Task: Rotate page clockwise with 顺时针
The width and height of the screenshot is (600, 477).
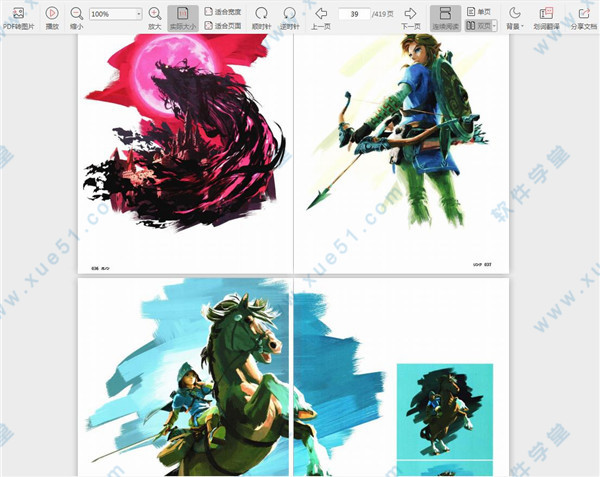Action: [x=261, y=18]
